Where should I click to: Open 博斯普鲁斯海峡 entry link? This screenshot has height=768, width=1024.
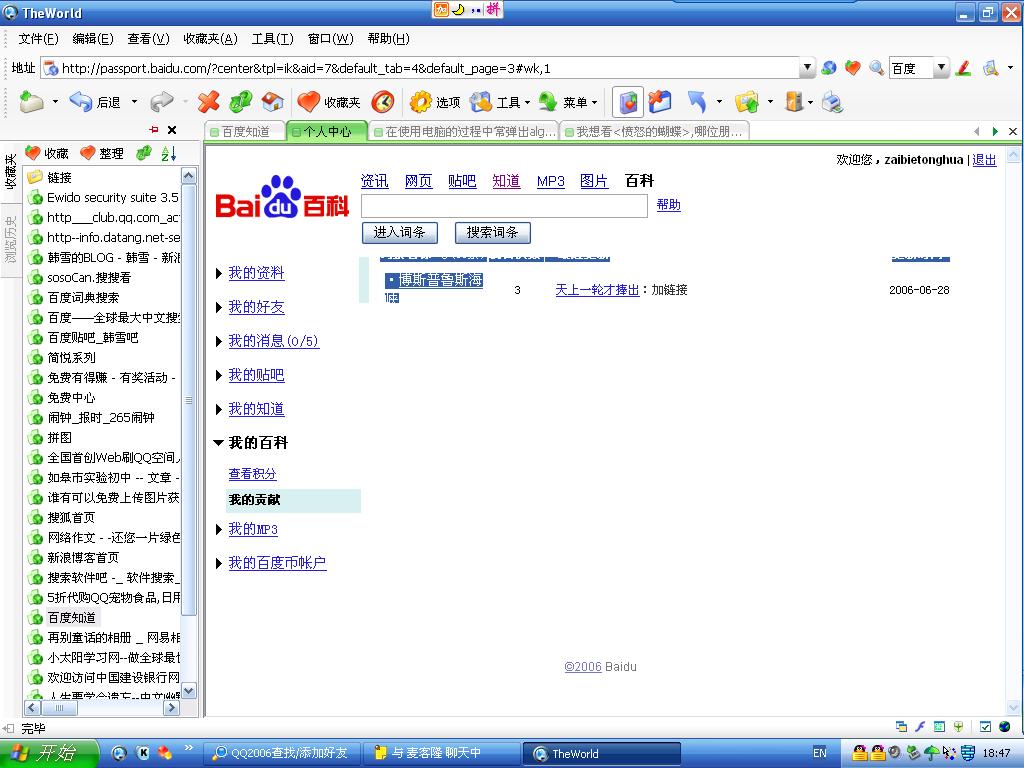[x=440, y=280]
